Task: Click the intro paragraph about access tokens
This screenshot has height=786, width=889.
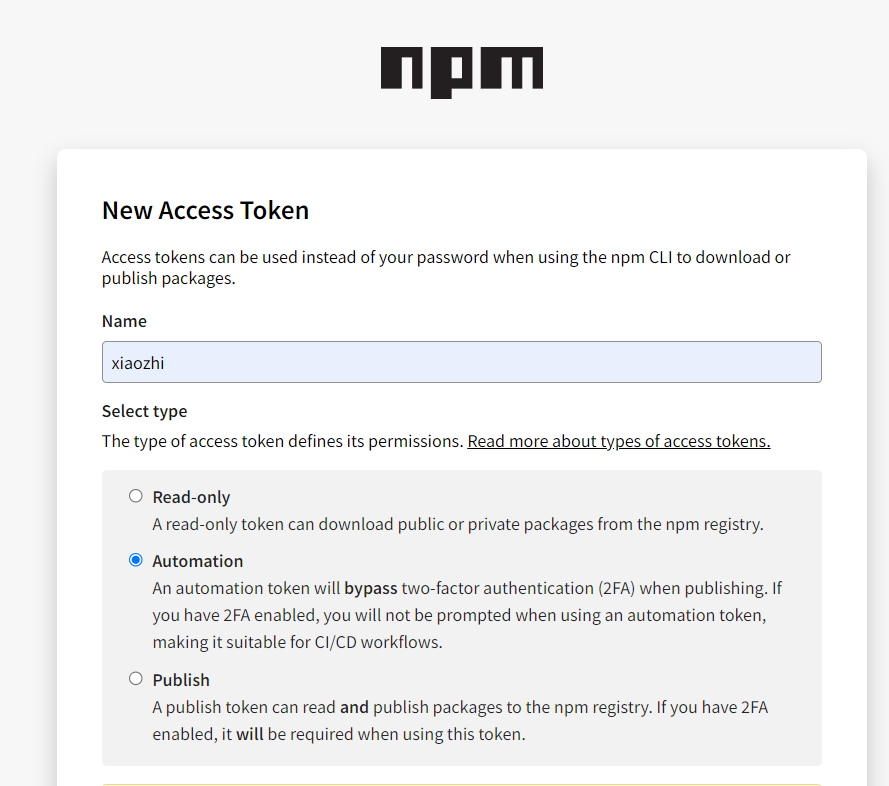Action: 446,267
